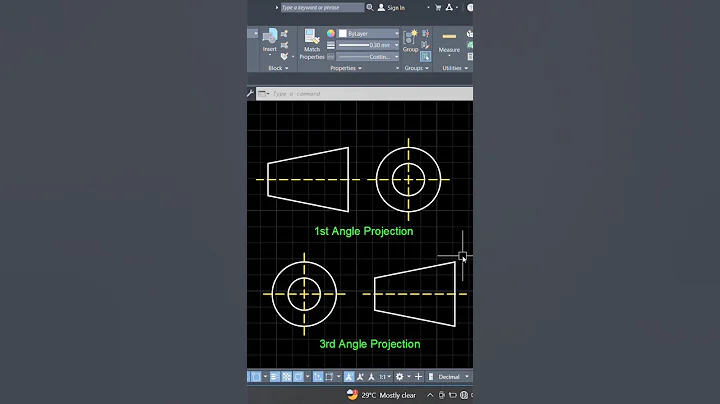Screen dimensions: 720x404
Task: Toggle annotation objects visibility icon
Action: [349, 377]
